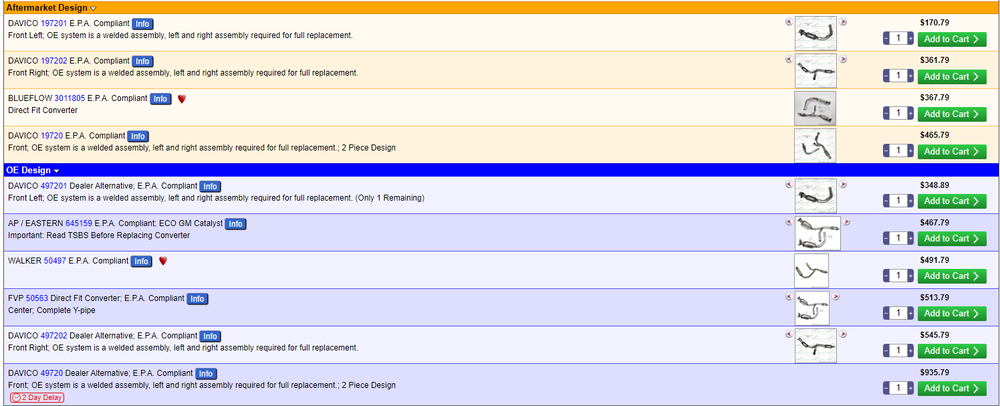Open part number link 49720

(x=52, y=373)
